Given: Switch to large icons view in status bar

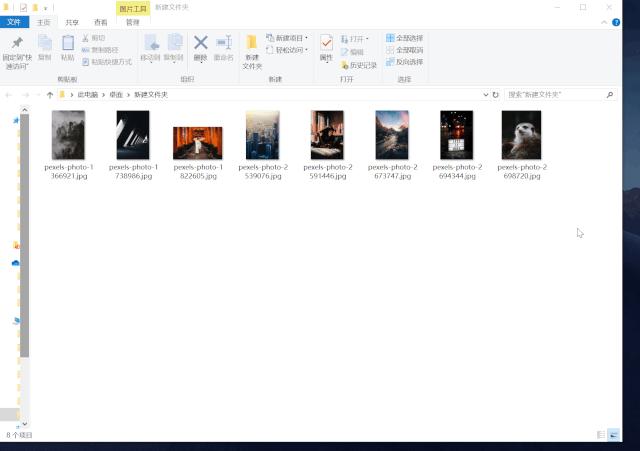Looking at the screenshot, I should pos(613,435).
